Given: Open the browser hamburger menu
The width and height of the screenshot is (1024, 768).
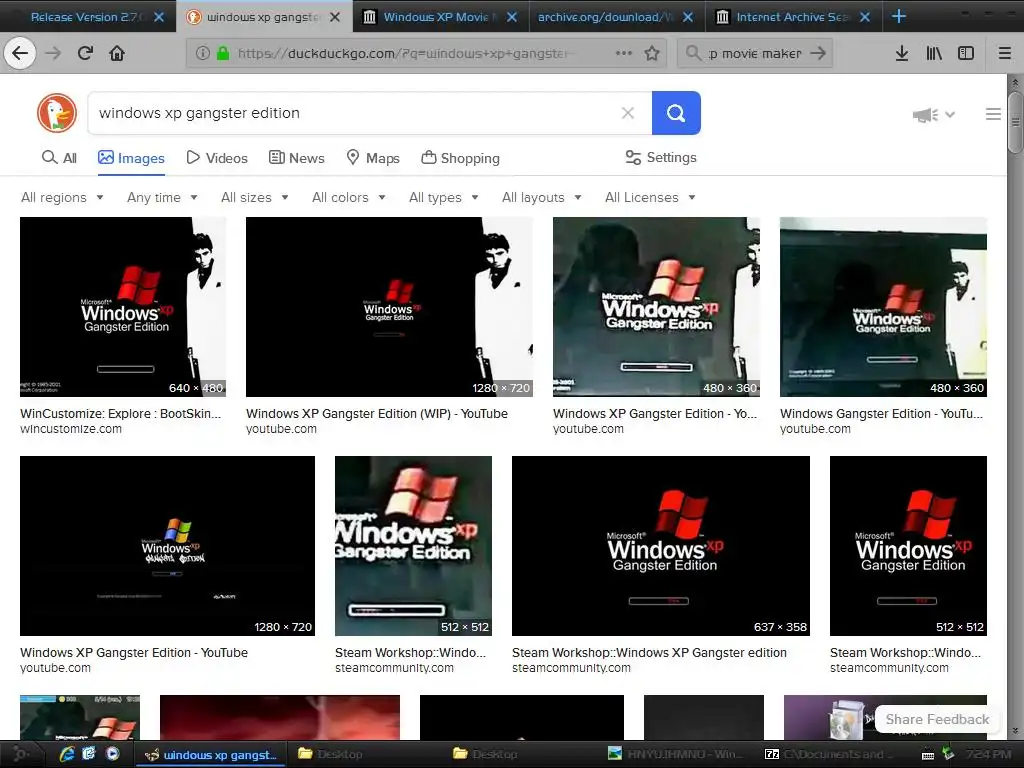Looking at the screenshot, I should click(x=1005, y=54).
